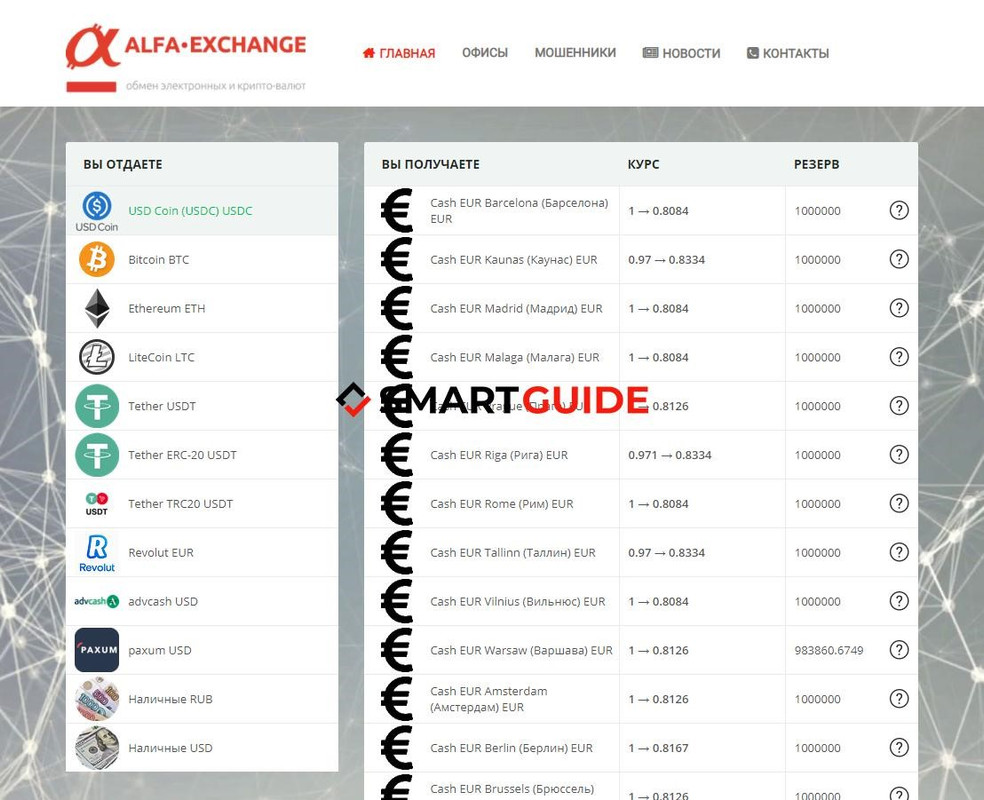Select Cash EUR Warsaw (Варшава) EUR
984x800 pixels.
coord(521,650)
